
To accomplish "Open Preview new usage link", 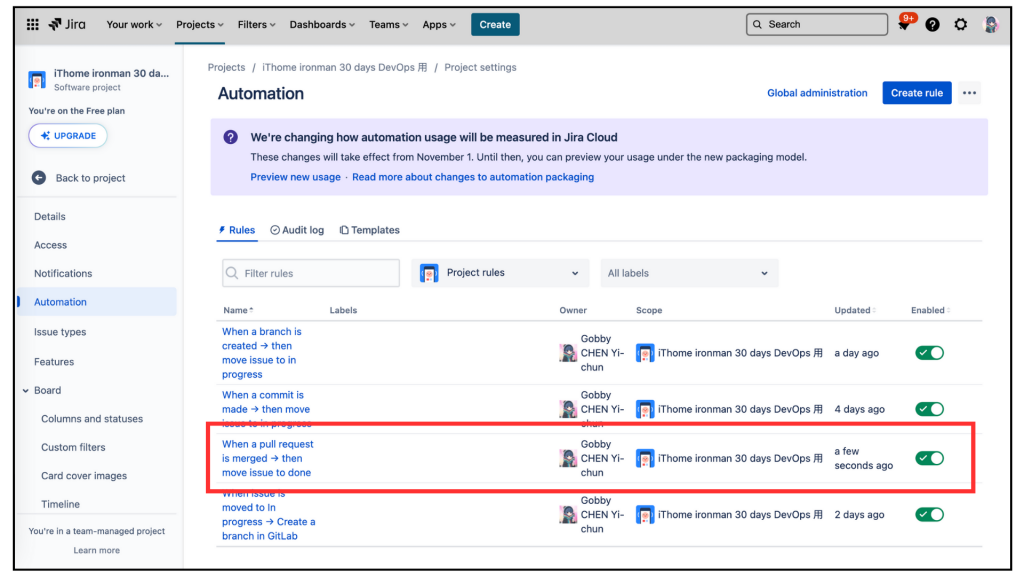I will click(x=295, y=177).
